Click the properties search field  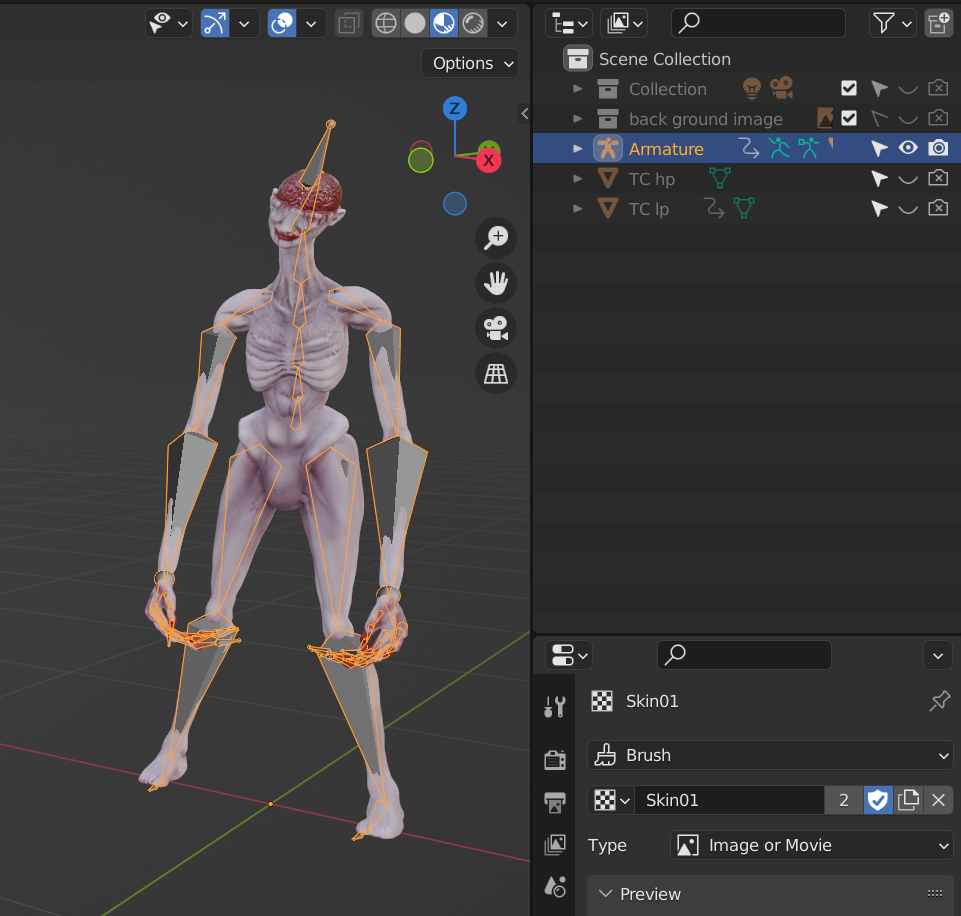[x=744, y=655]
